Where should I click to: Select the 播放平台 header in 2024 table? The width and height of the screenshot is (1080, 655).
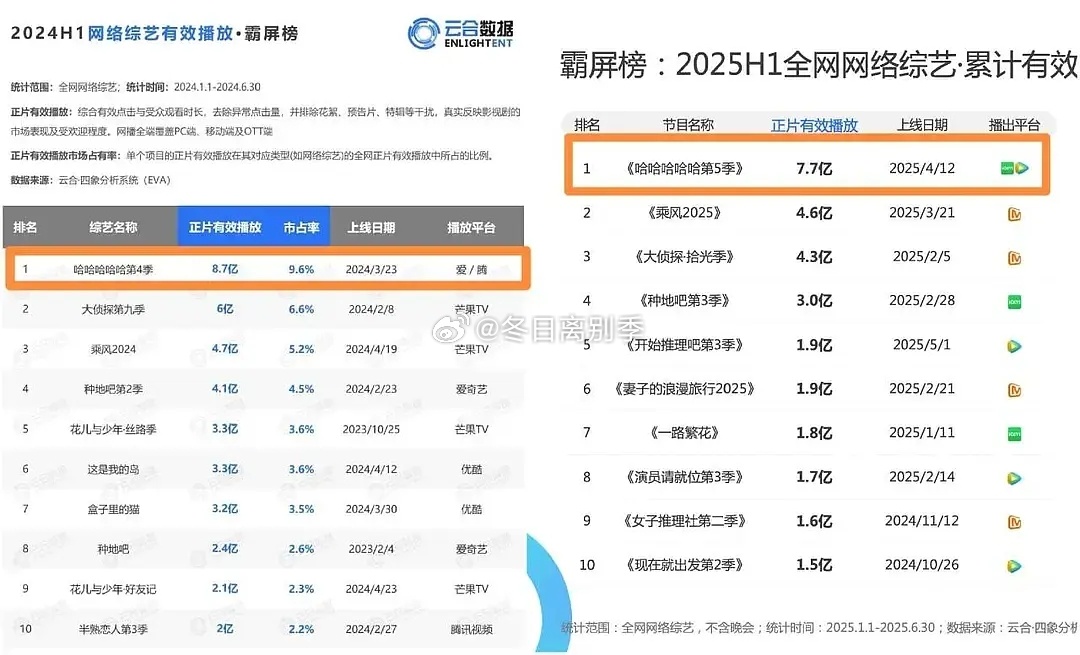471,227
